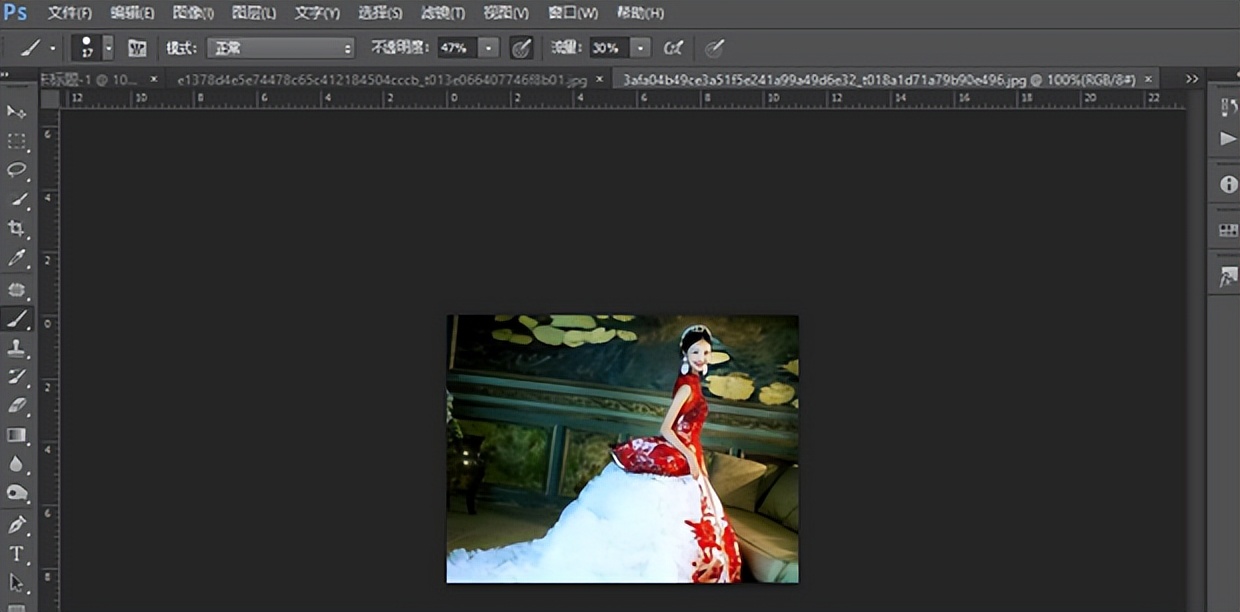Screen dimensions: 1240x612
Task: Click the flow 30% value field
Action: tap(605, 48)
